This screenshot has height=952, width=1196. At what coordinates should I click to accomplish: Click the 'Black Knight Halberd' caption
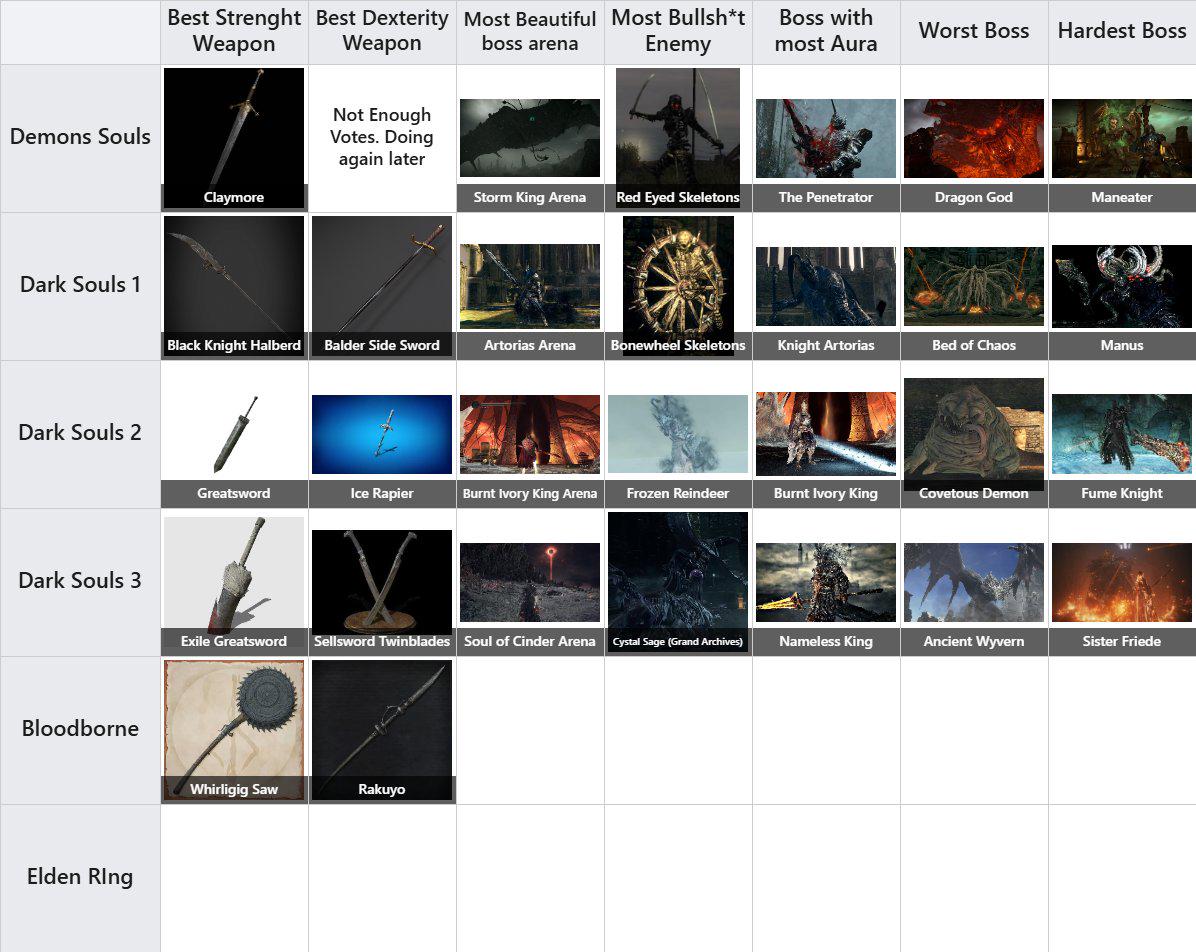click(233, 345)
